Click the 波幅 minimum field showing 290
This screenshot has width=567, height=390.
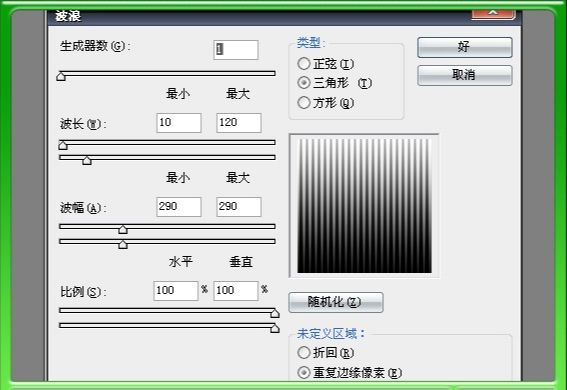point(179,207)
